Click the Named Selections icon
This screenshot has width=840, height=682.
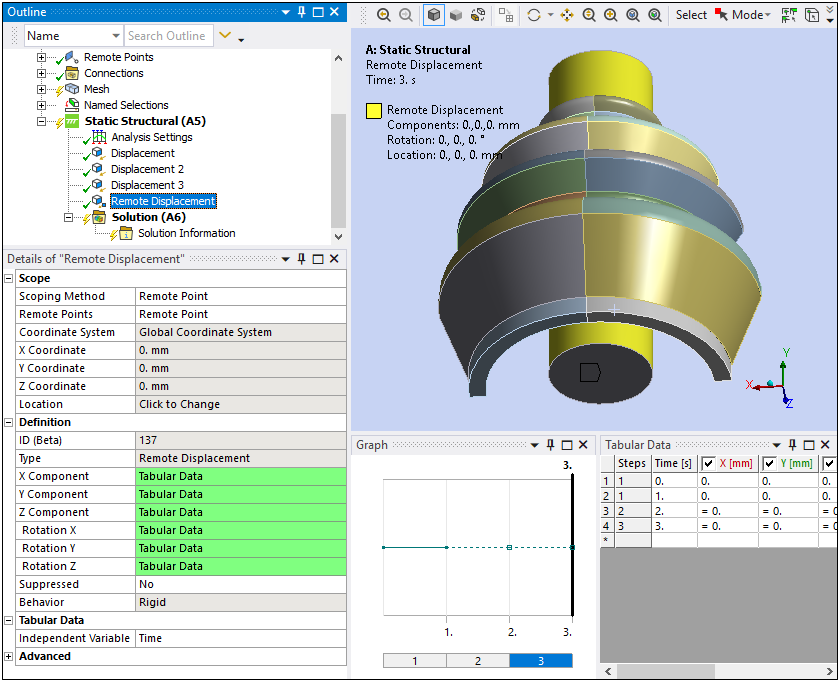click(72, 105)
